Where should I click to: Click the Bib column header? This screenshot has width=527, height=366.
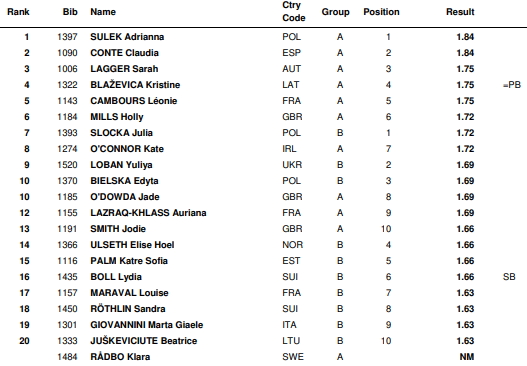[x=70, y=12]
